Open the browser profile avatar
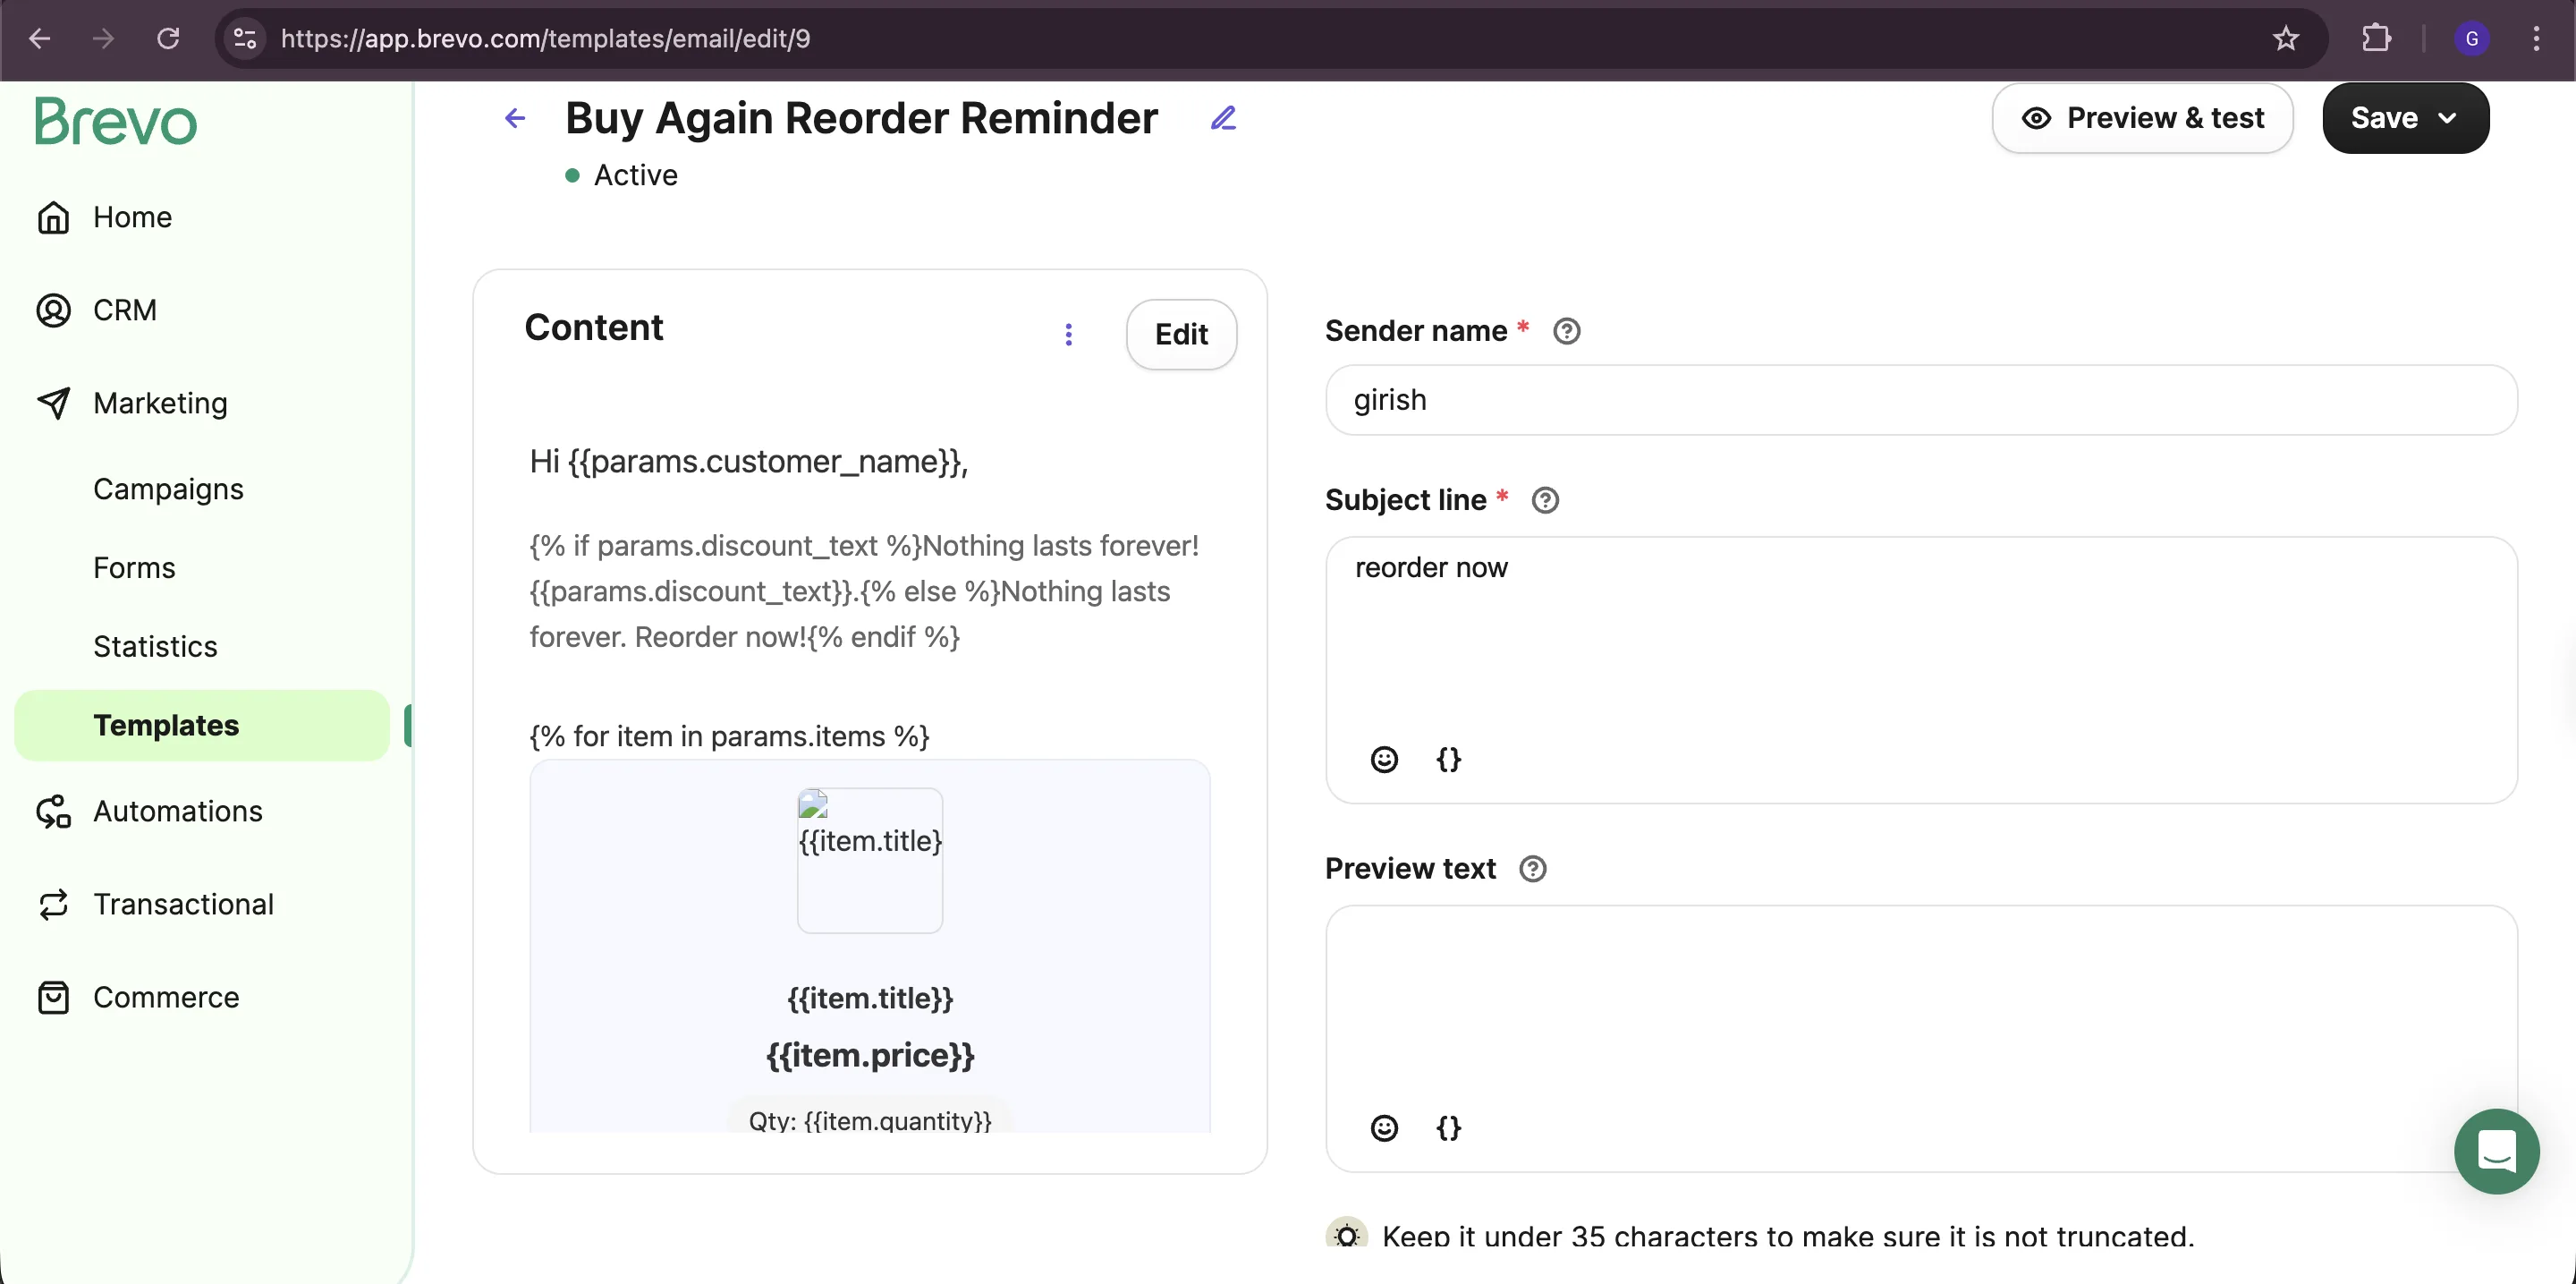2576x1284 pixels. click(2472, 38)
